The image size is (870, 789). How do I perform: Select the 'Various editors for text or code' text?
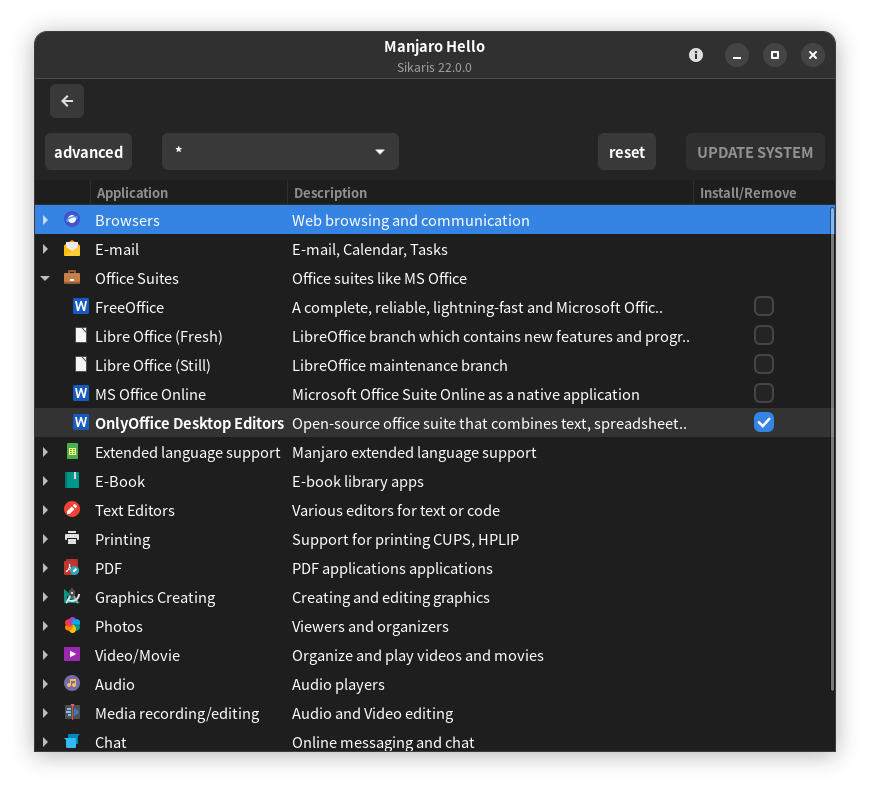pyautogui.click(x=396, y=510)
